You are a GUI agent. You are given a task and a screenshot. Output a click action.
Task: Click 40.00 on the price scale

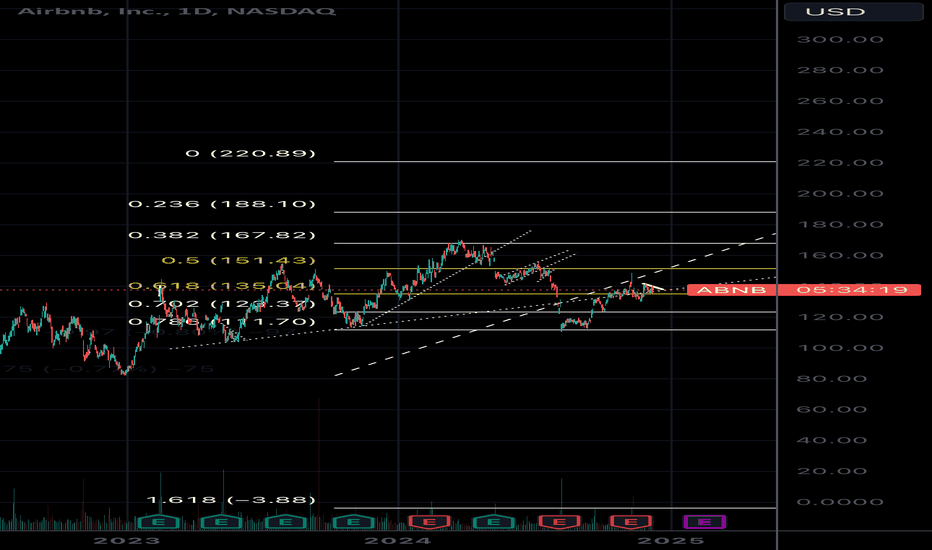coord(832,441)
